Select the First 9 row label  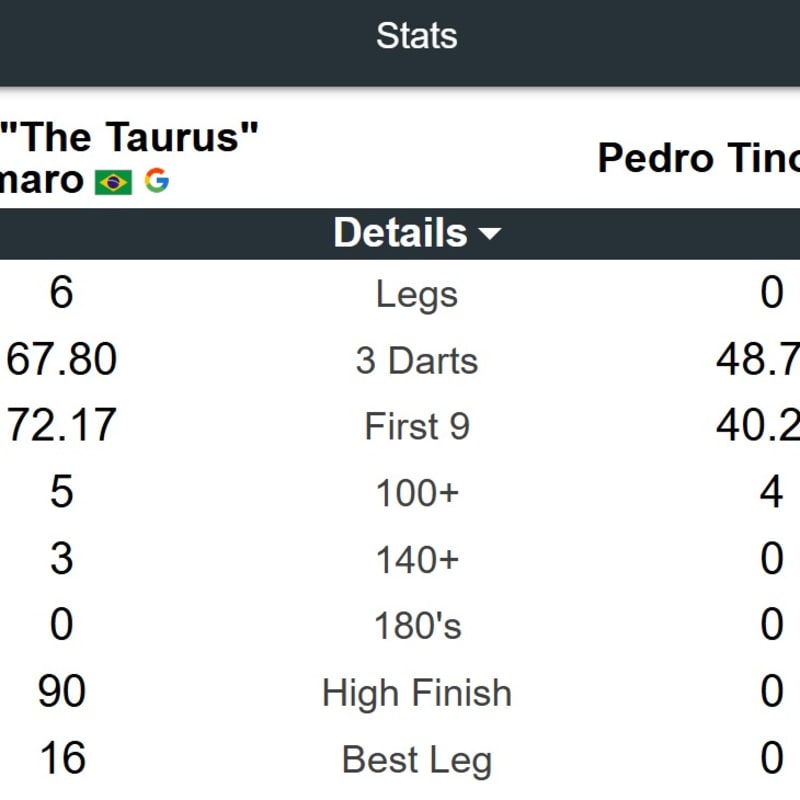coord(417,427)
